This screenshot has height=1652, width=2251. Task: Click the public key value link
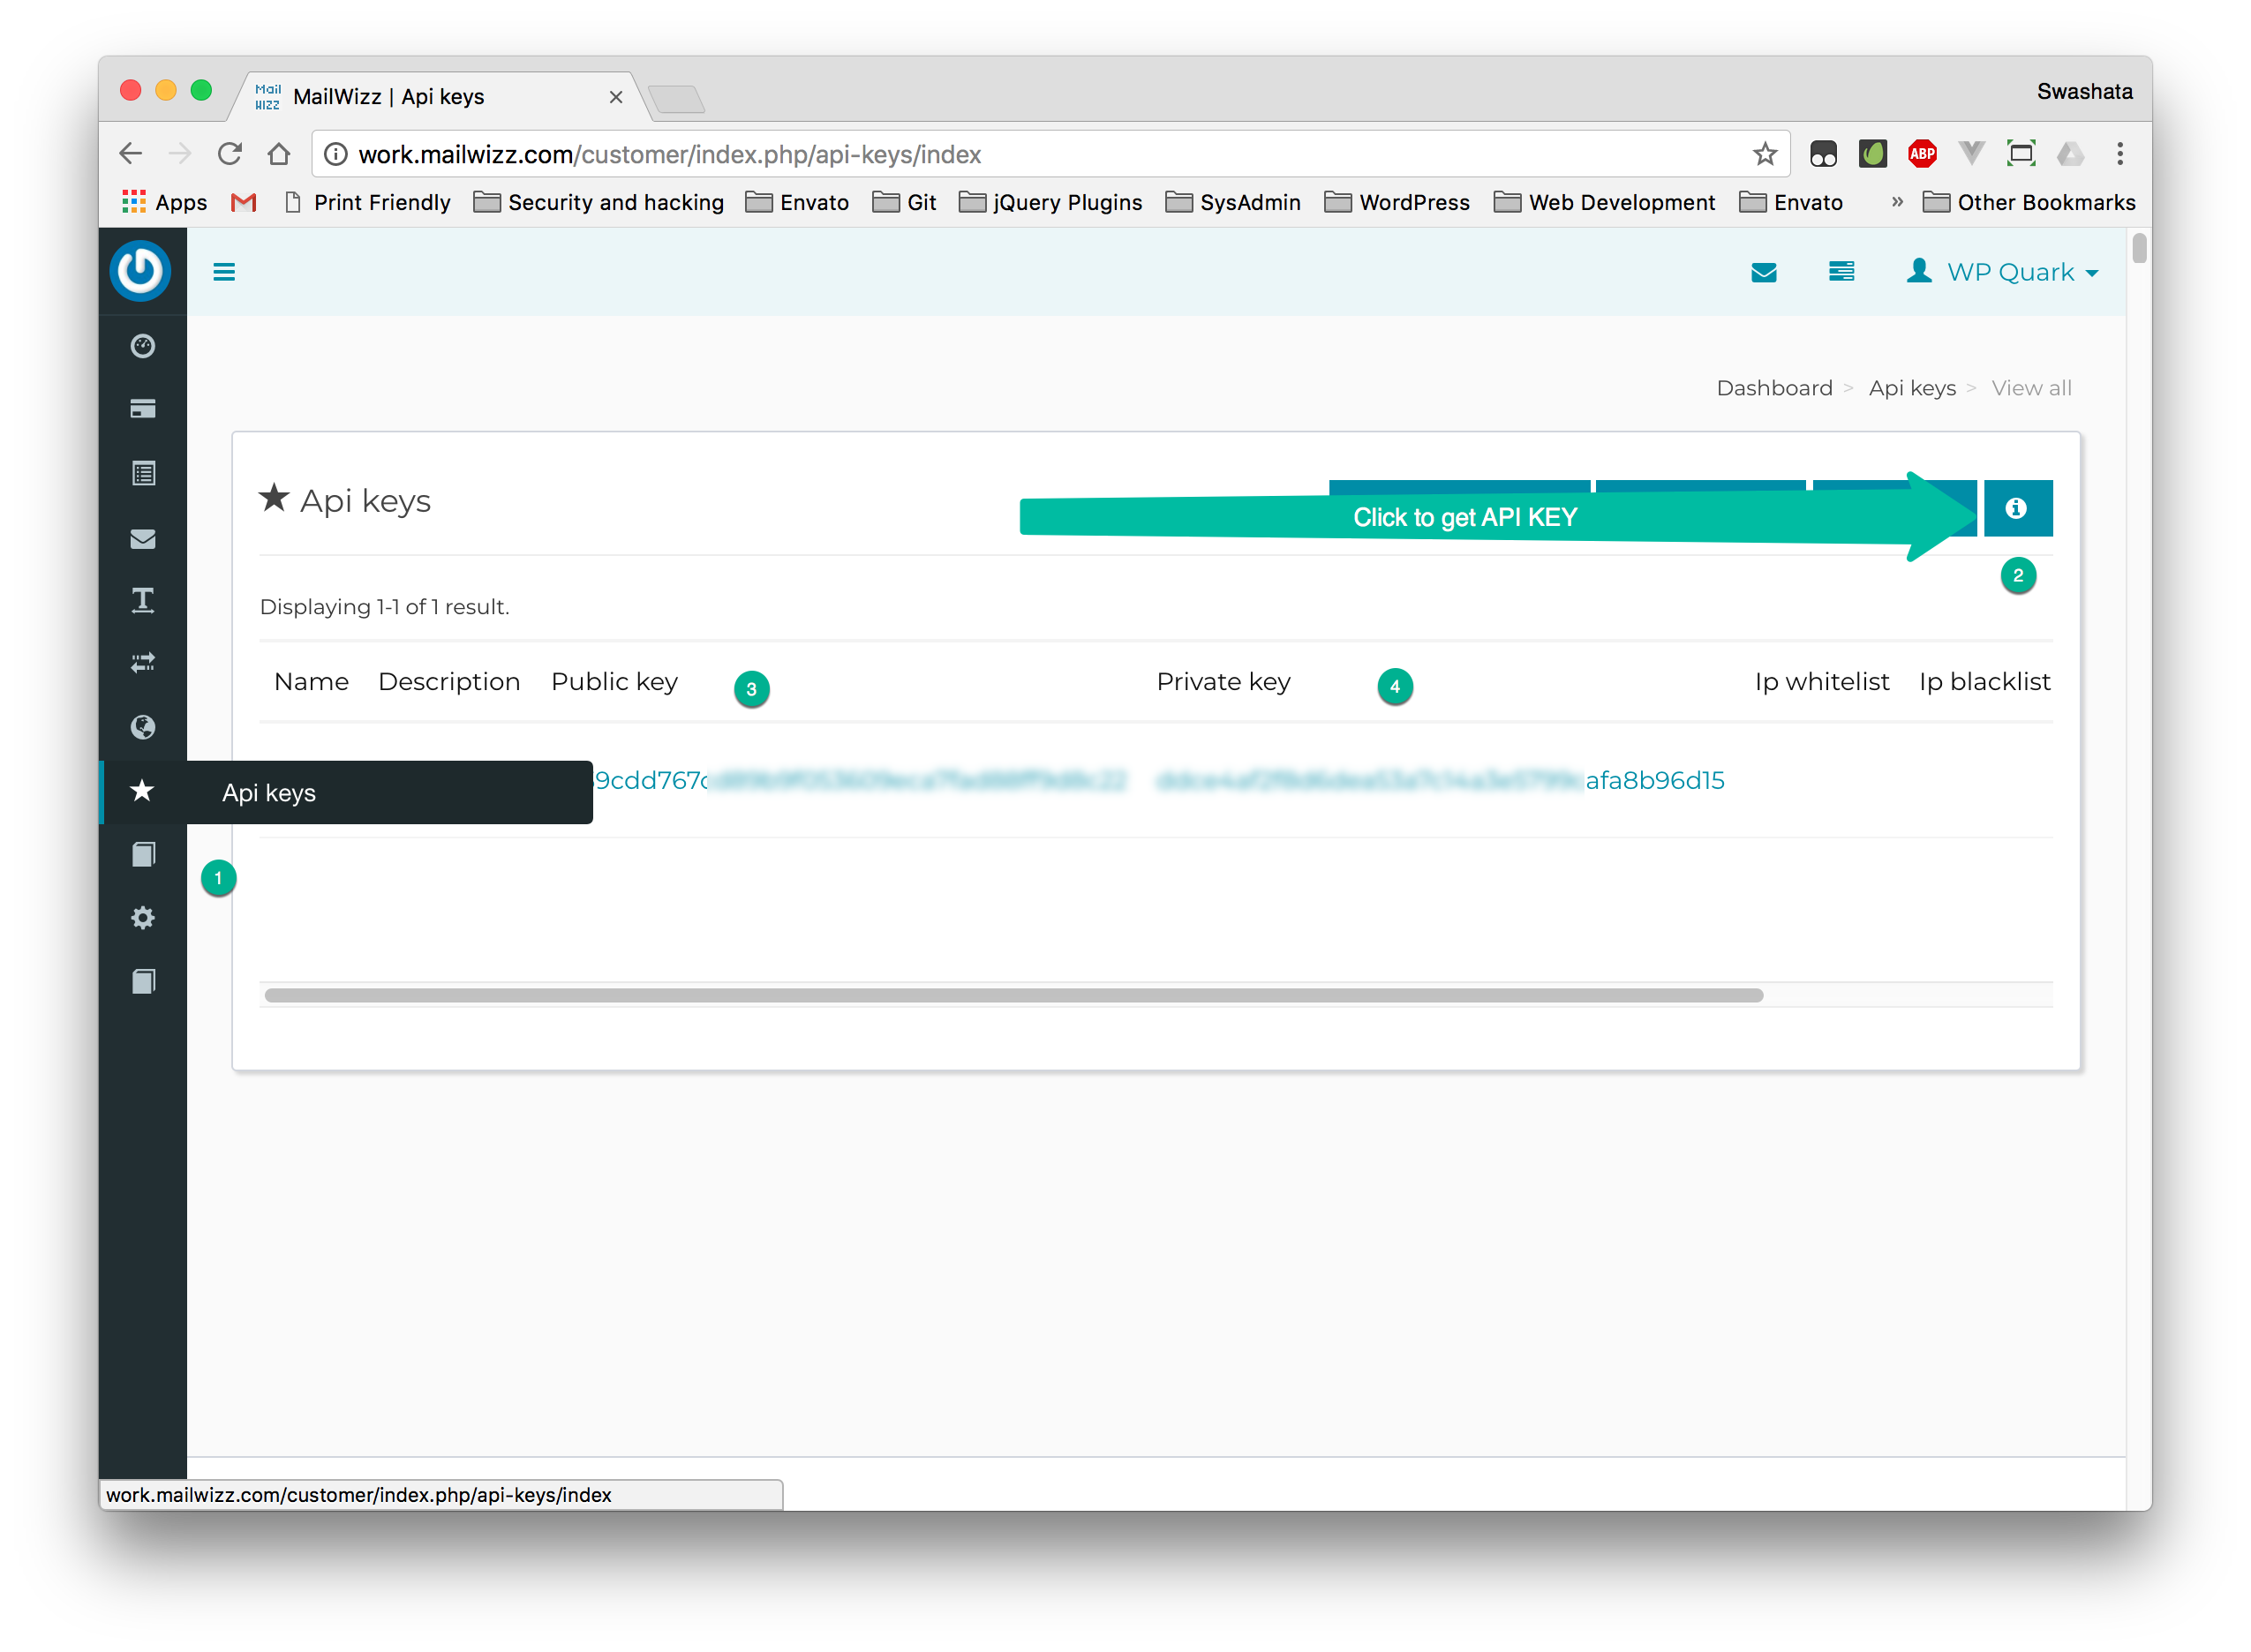860,780
